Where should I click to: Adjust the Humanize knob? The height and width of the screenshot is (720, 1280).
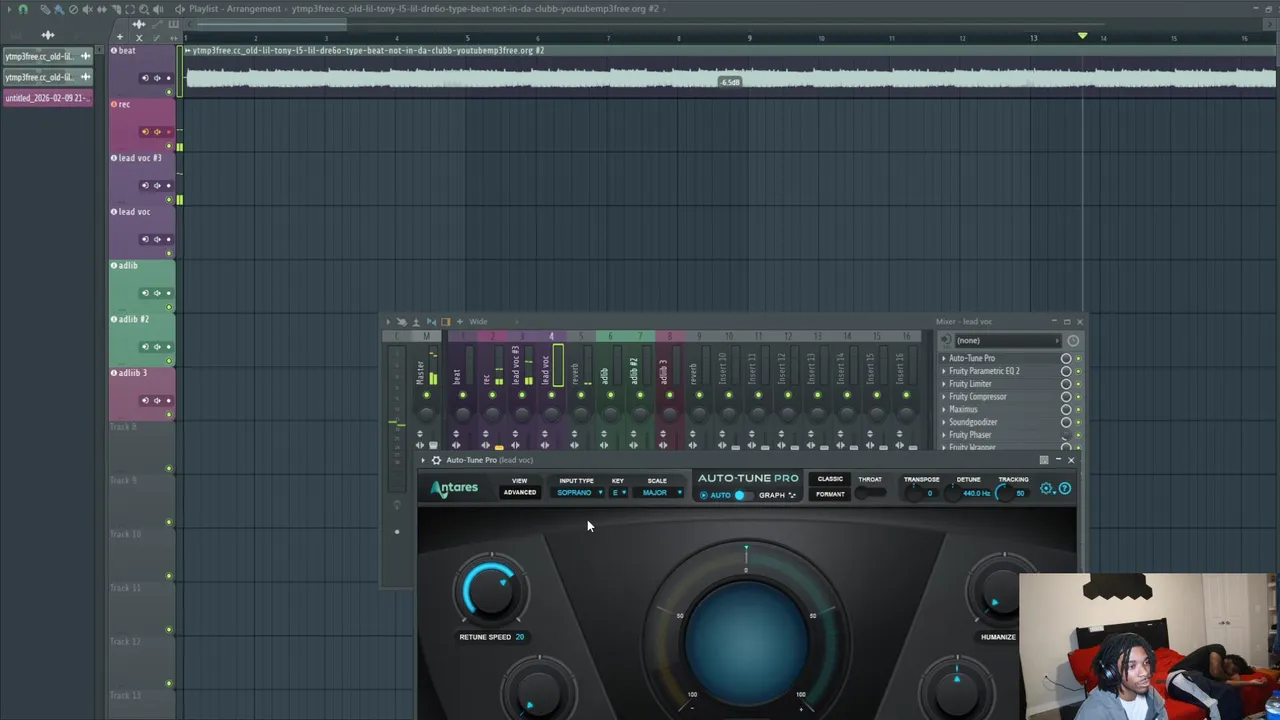click(1000, 590)
